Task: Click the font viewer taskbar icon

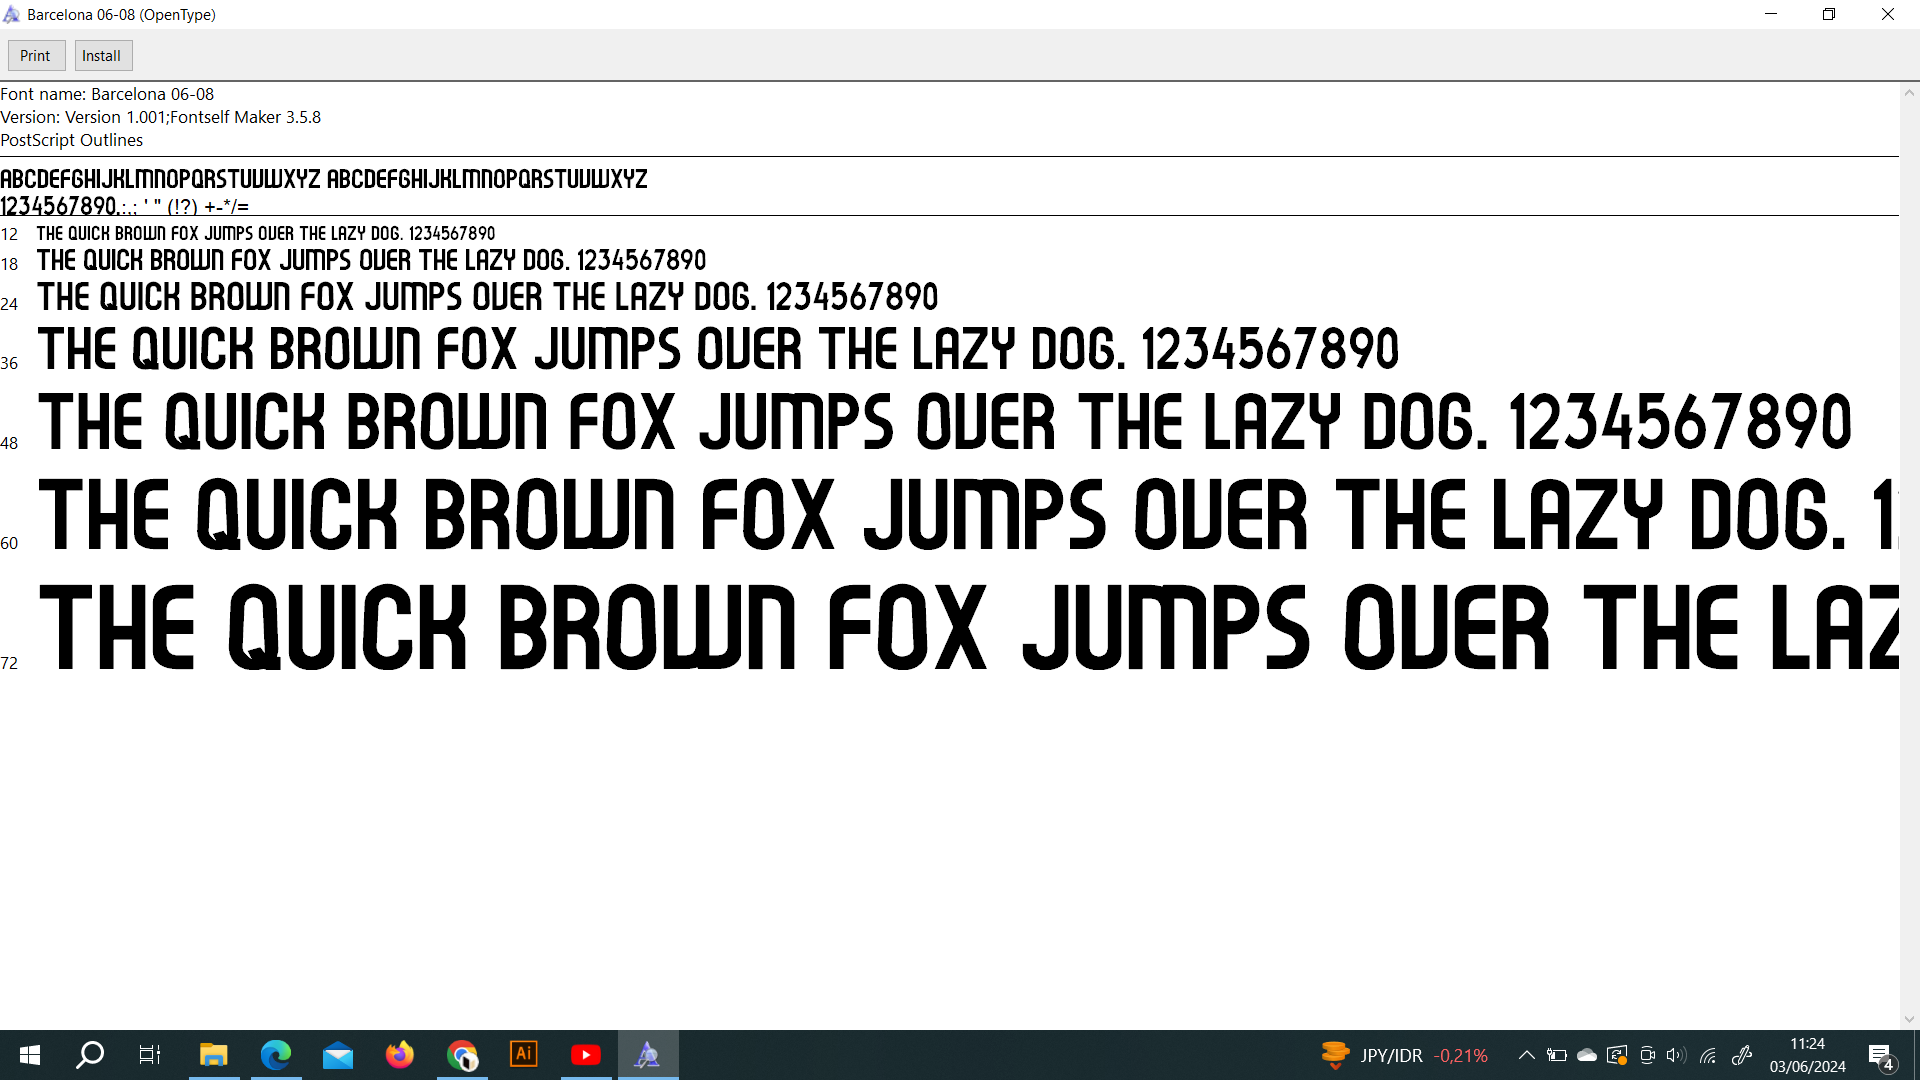Action: [x=648, y=1054]
